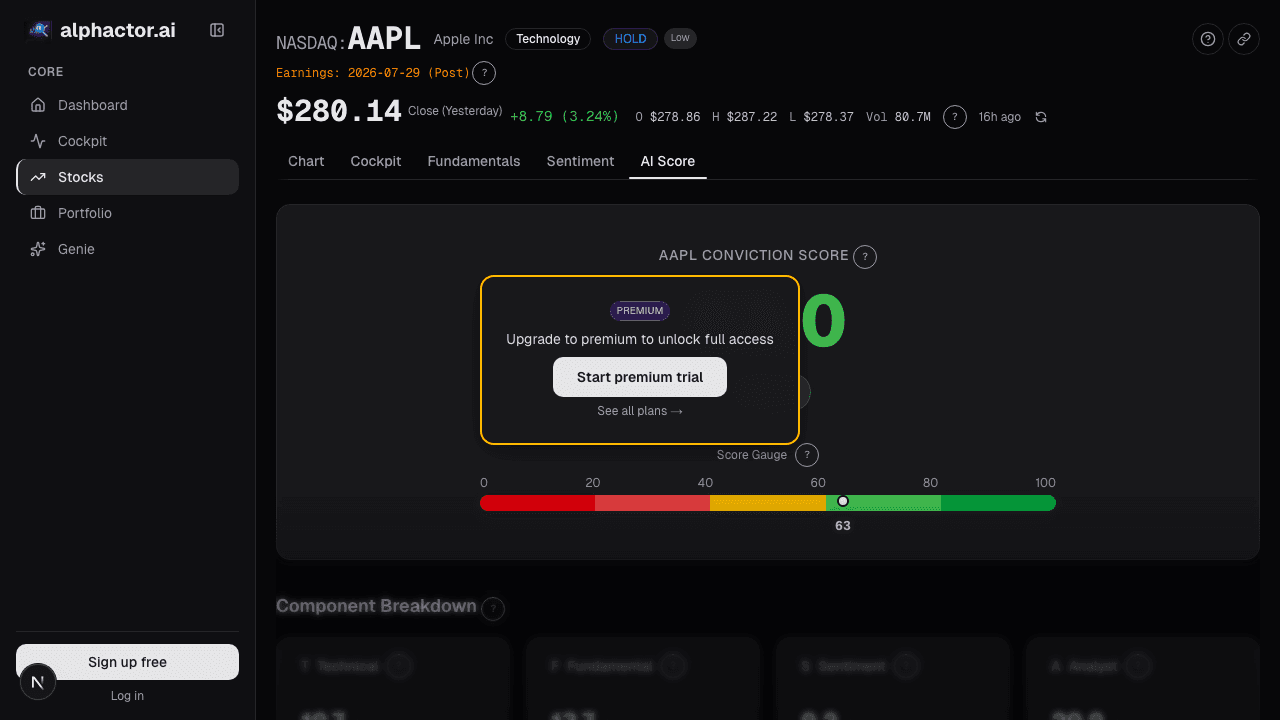Click the HOLD rating badge
This screenshot has height=720, width=1280.
coord(631,39)
